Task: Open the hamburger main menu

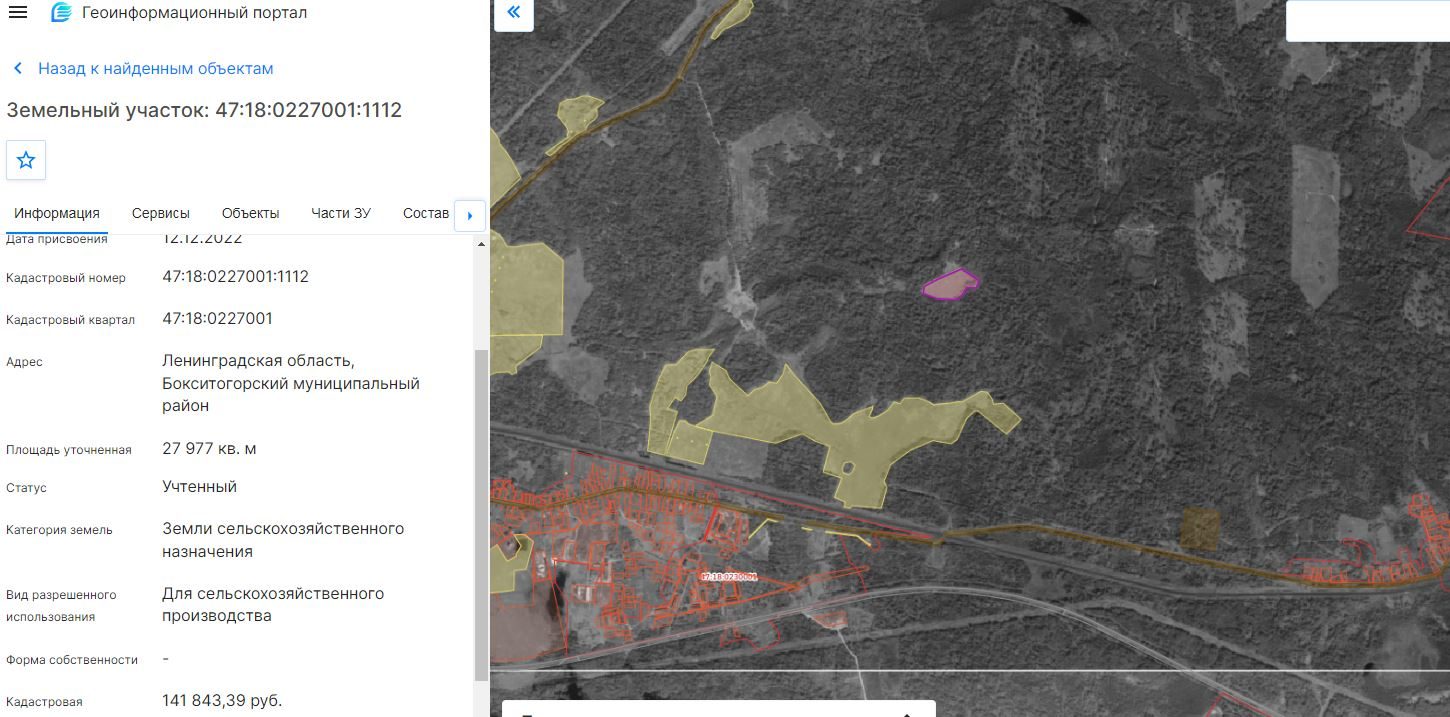Action: (x=18, y=13)
